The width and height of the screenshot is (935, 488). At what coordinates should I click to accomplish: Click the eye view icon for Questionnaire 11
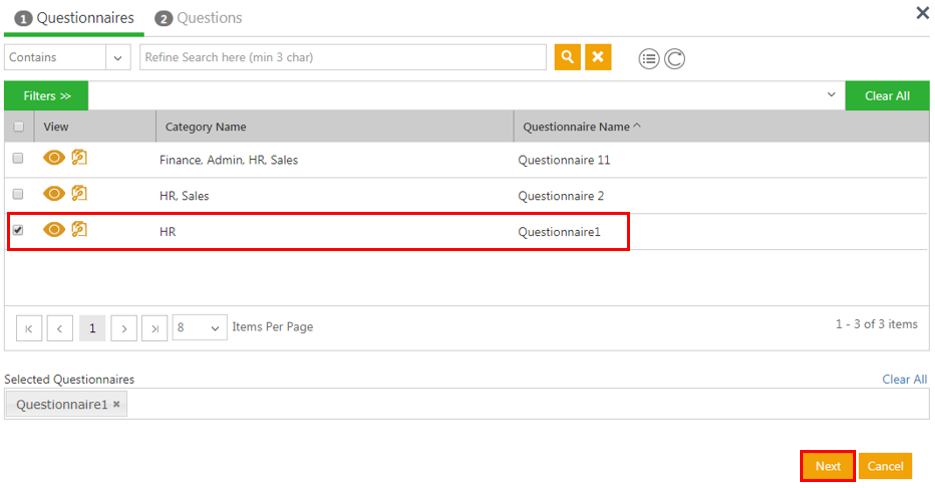(54, 158)
